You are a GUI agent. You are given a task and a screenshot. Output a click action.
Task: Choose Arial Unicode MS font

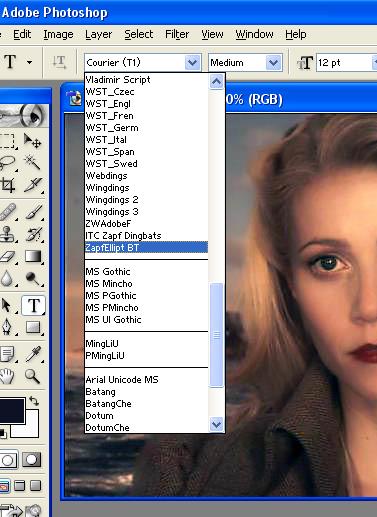coord(122,380)
